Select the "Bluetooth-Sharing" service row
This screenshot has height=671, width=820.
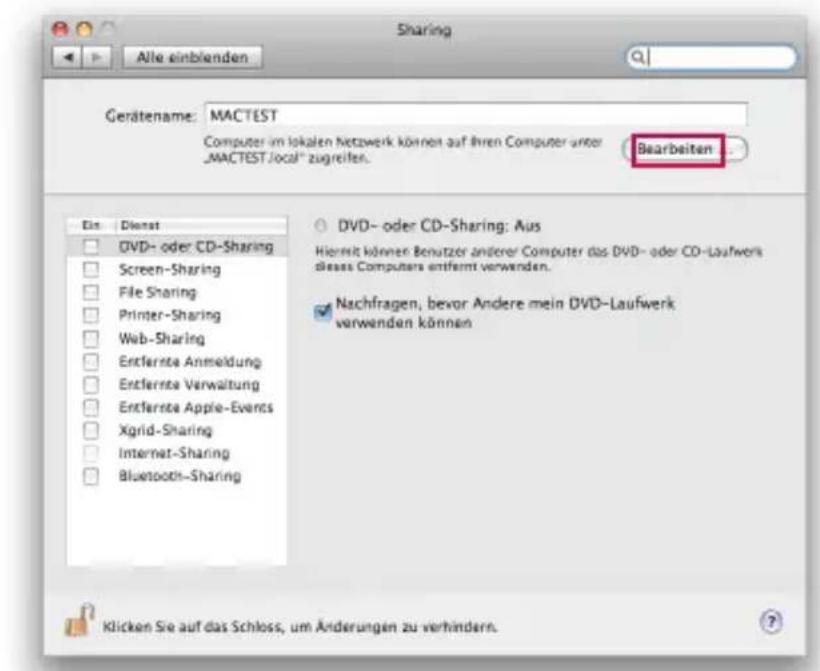[177, 476]
